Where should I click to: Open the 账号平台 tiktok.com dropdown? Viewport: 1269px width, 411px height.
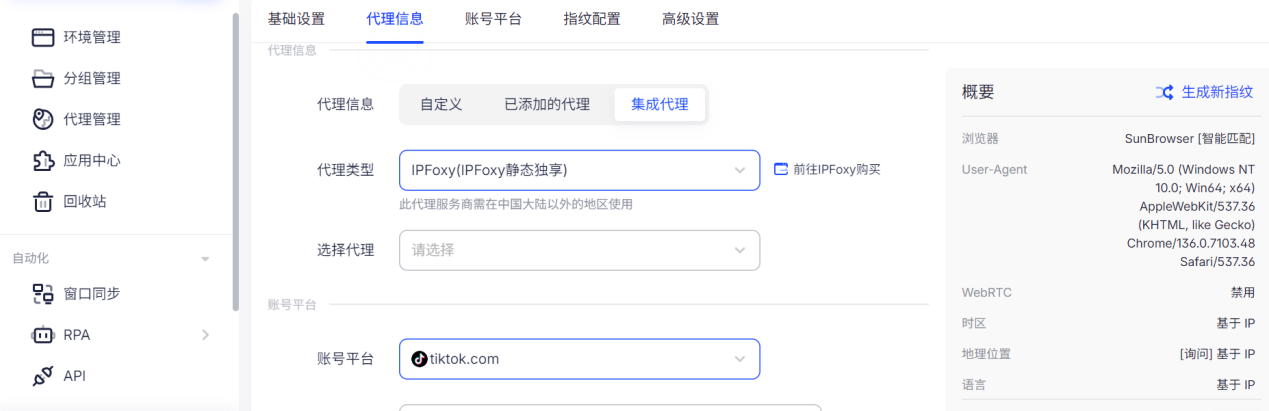579,359
